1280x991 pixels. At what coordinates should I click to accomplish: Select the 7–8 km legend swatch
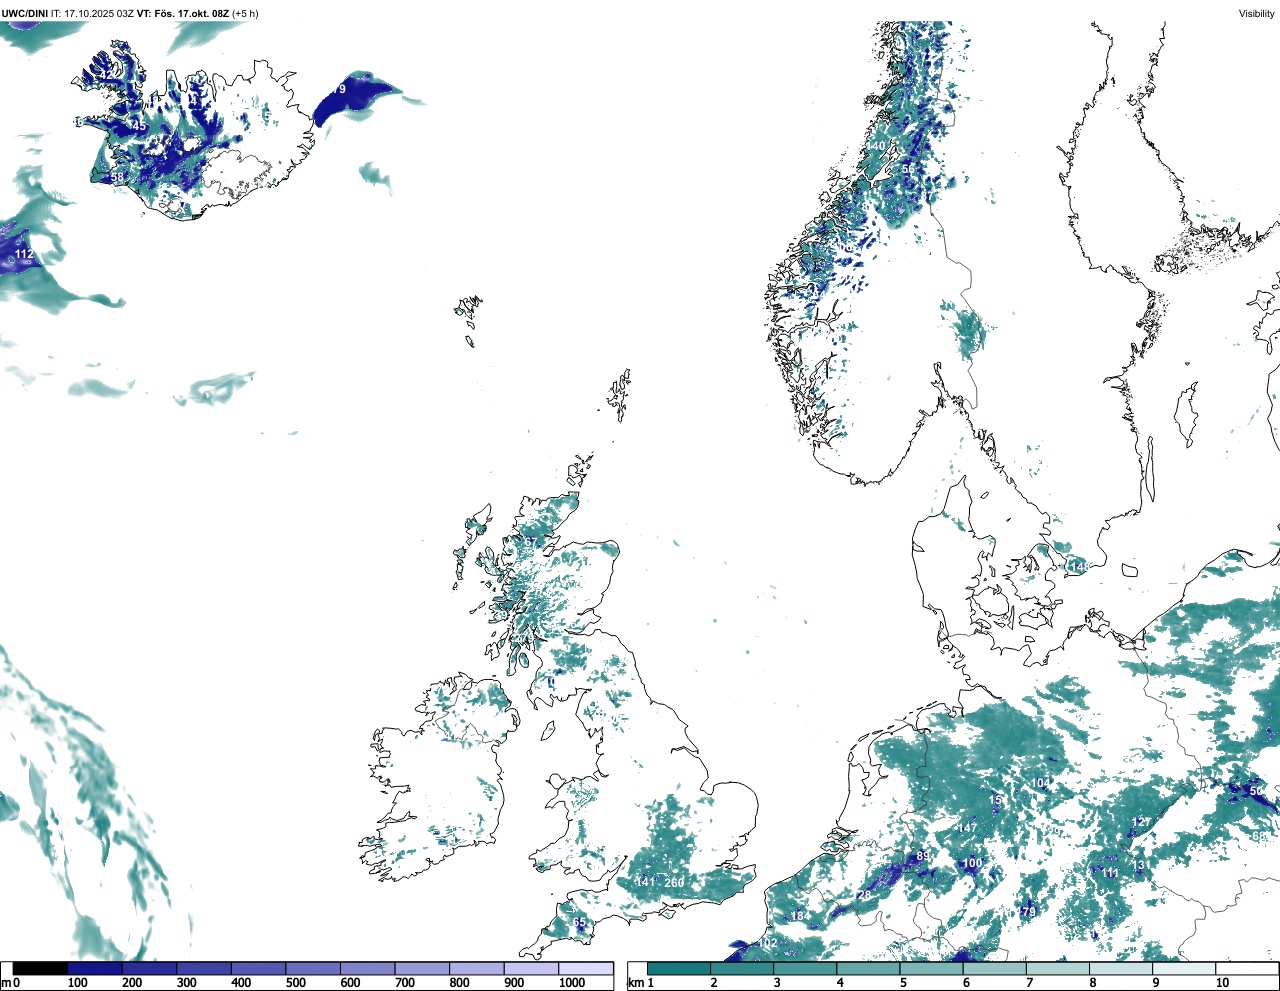coord(1058,968)
